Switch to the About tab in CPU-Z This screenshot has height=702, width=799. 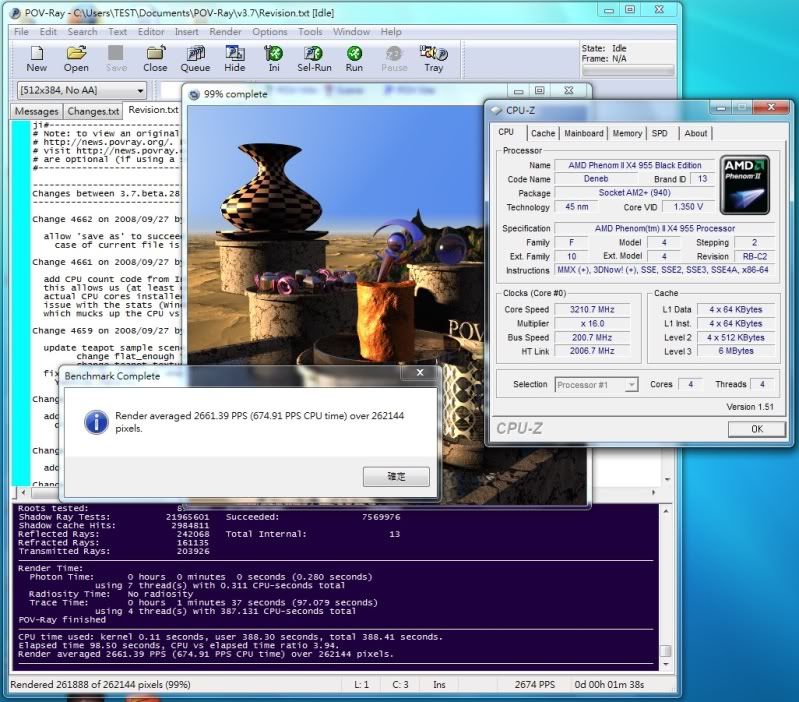[696, 133]
